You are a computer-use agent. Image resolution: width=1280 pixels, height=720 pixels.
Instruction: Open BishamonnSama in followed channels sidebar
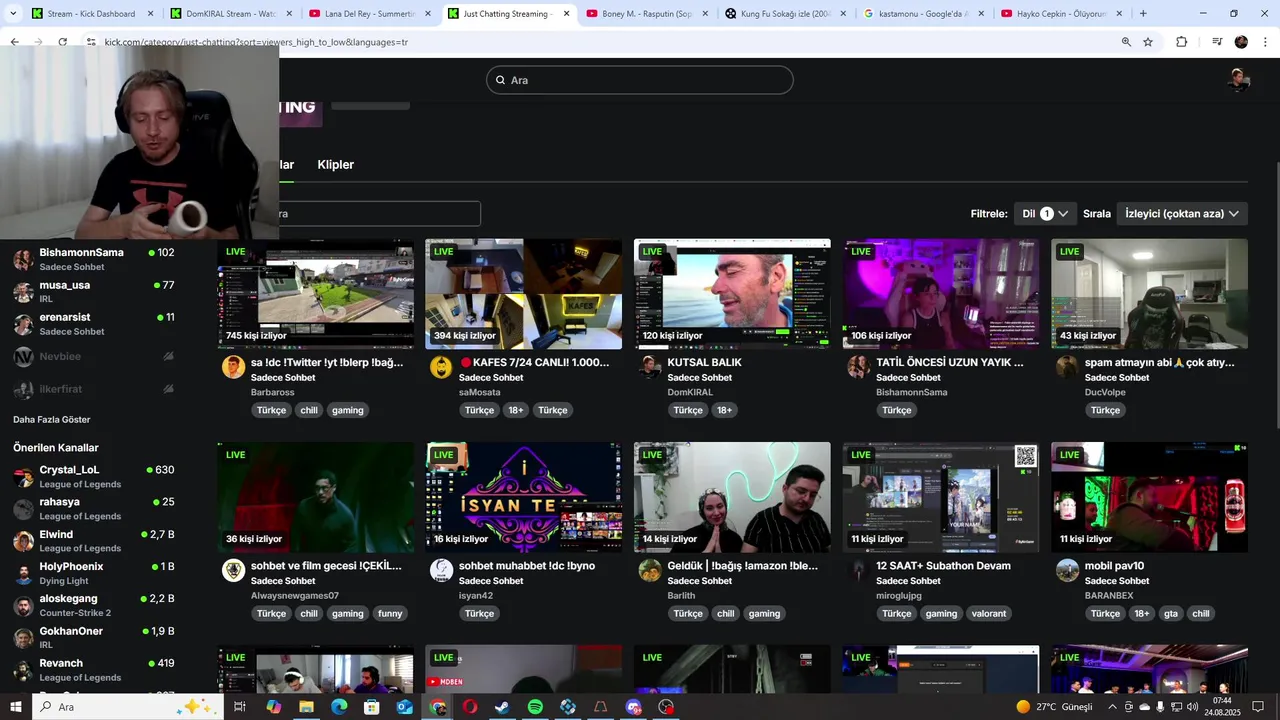point(95,259)
